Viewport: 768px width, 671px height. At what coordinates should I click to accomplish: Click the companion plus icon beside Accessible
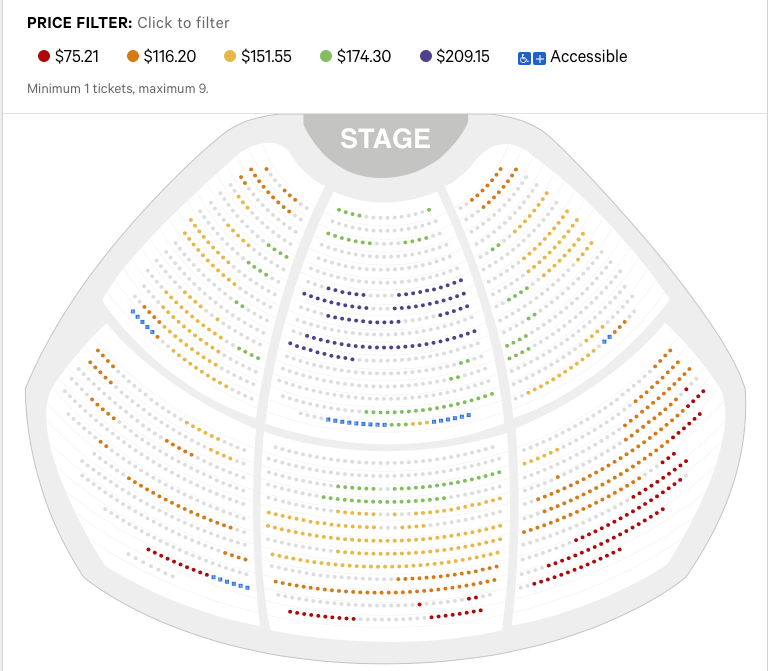pyautogui.click(x=539, y=58)
